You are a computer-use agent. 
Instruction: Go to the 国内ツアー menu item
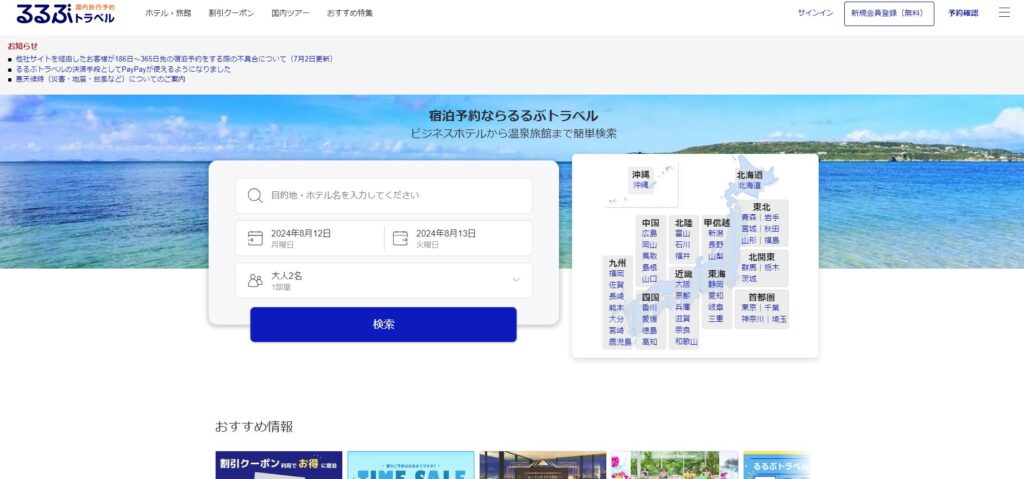pyautogui.click(x=289, y=13)
